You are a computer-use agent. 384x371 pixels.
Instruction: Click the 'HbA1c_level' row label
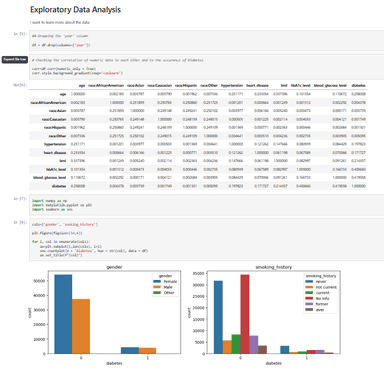tap(56, 169)
